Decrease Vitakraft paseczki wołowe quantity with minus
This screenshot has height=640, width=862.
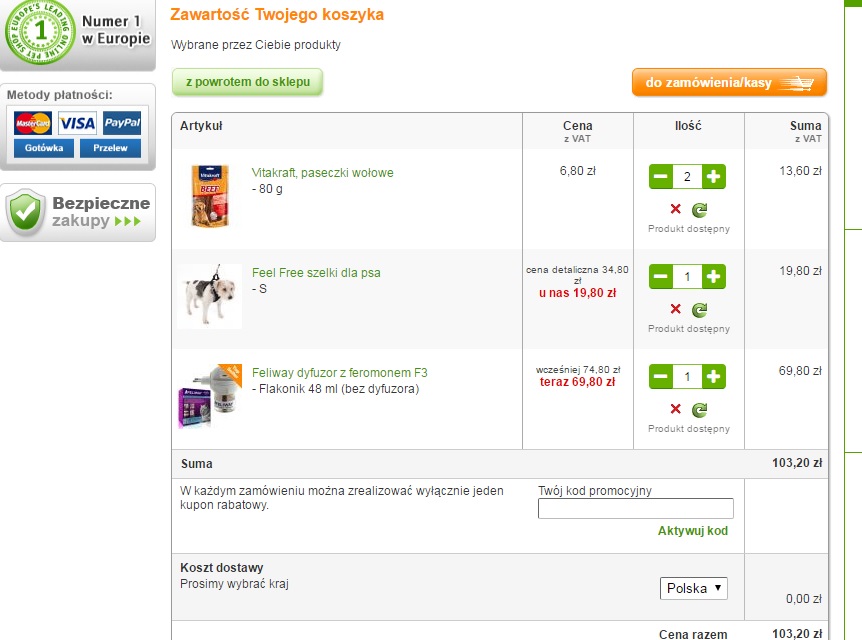click(661, 177)
